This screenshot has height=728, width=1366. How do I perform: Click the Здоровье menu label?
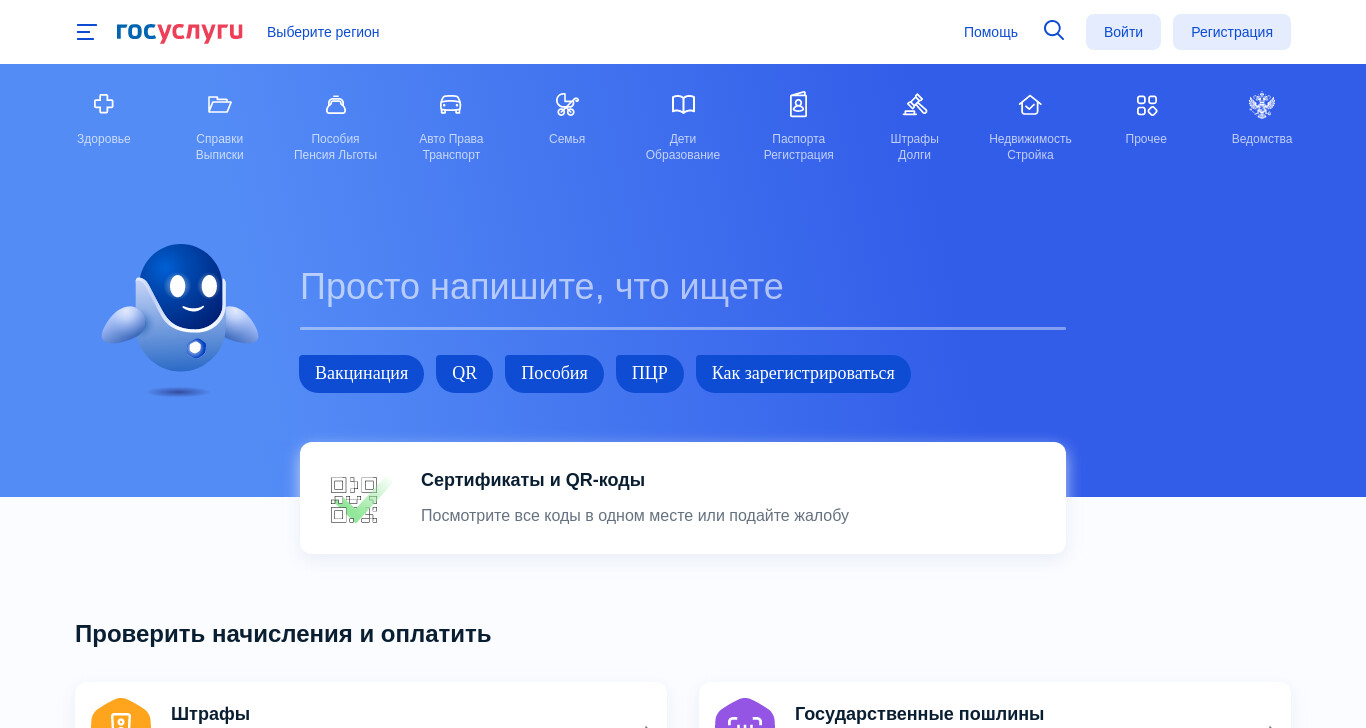pyautogui.click(x=104, y=139)
